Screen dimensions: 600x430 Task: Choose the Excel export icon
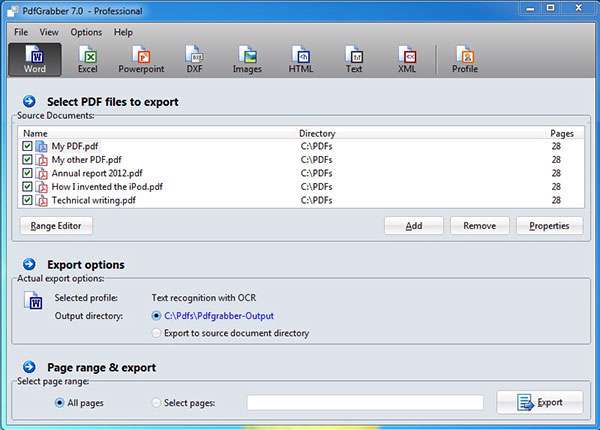(88, 59)
